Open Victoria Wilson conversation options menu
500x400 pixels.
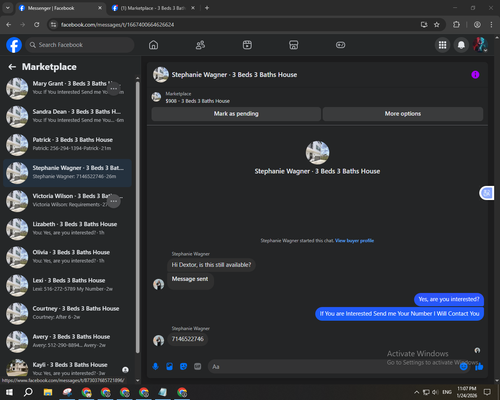114,201
